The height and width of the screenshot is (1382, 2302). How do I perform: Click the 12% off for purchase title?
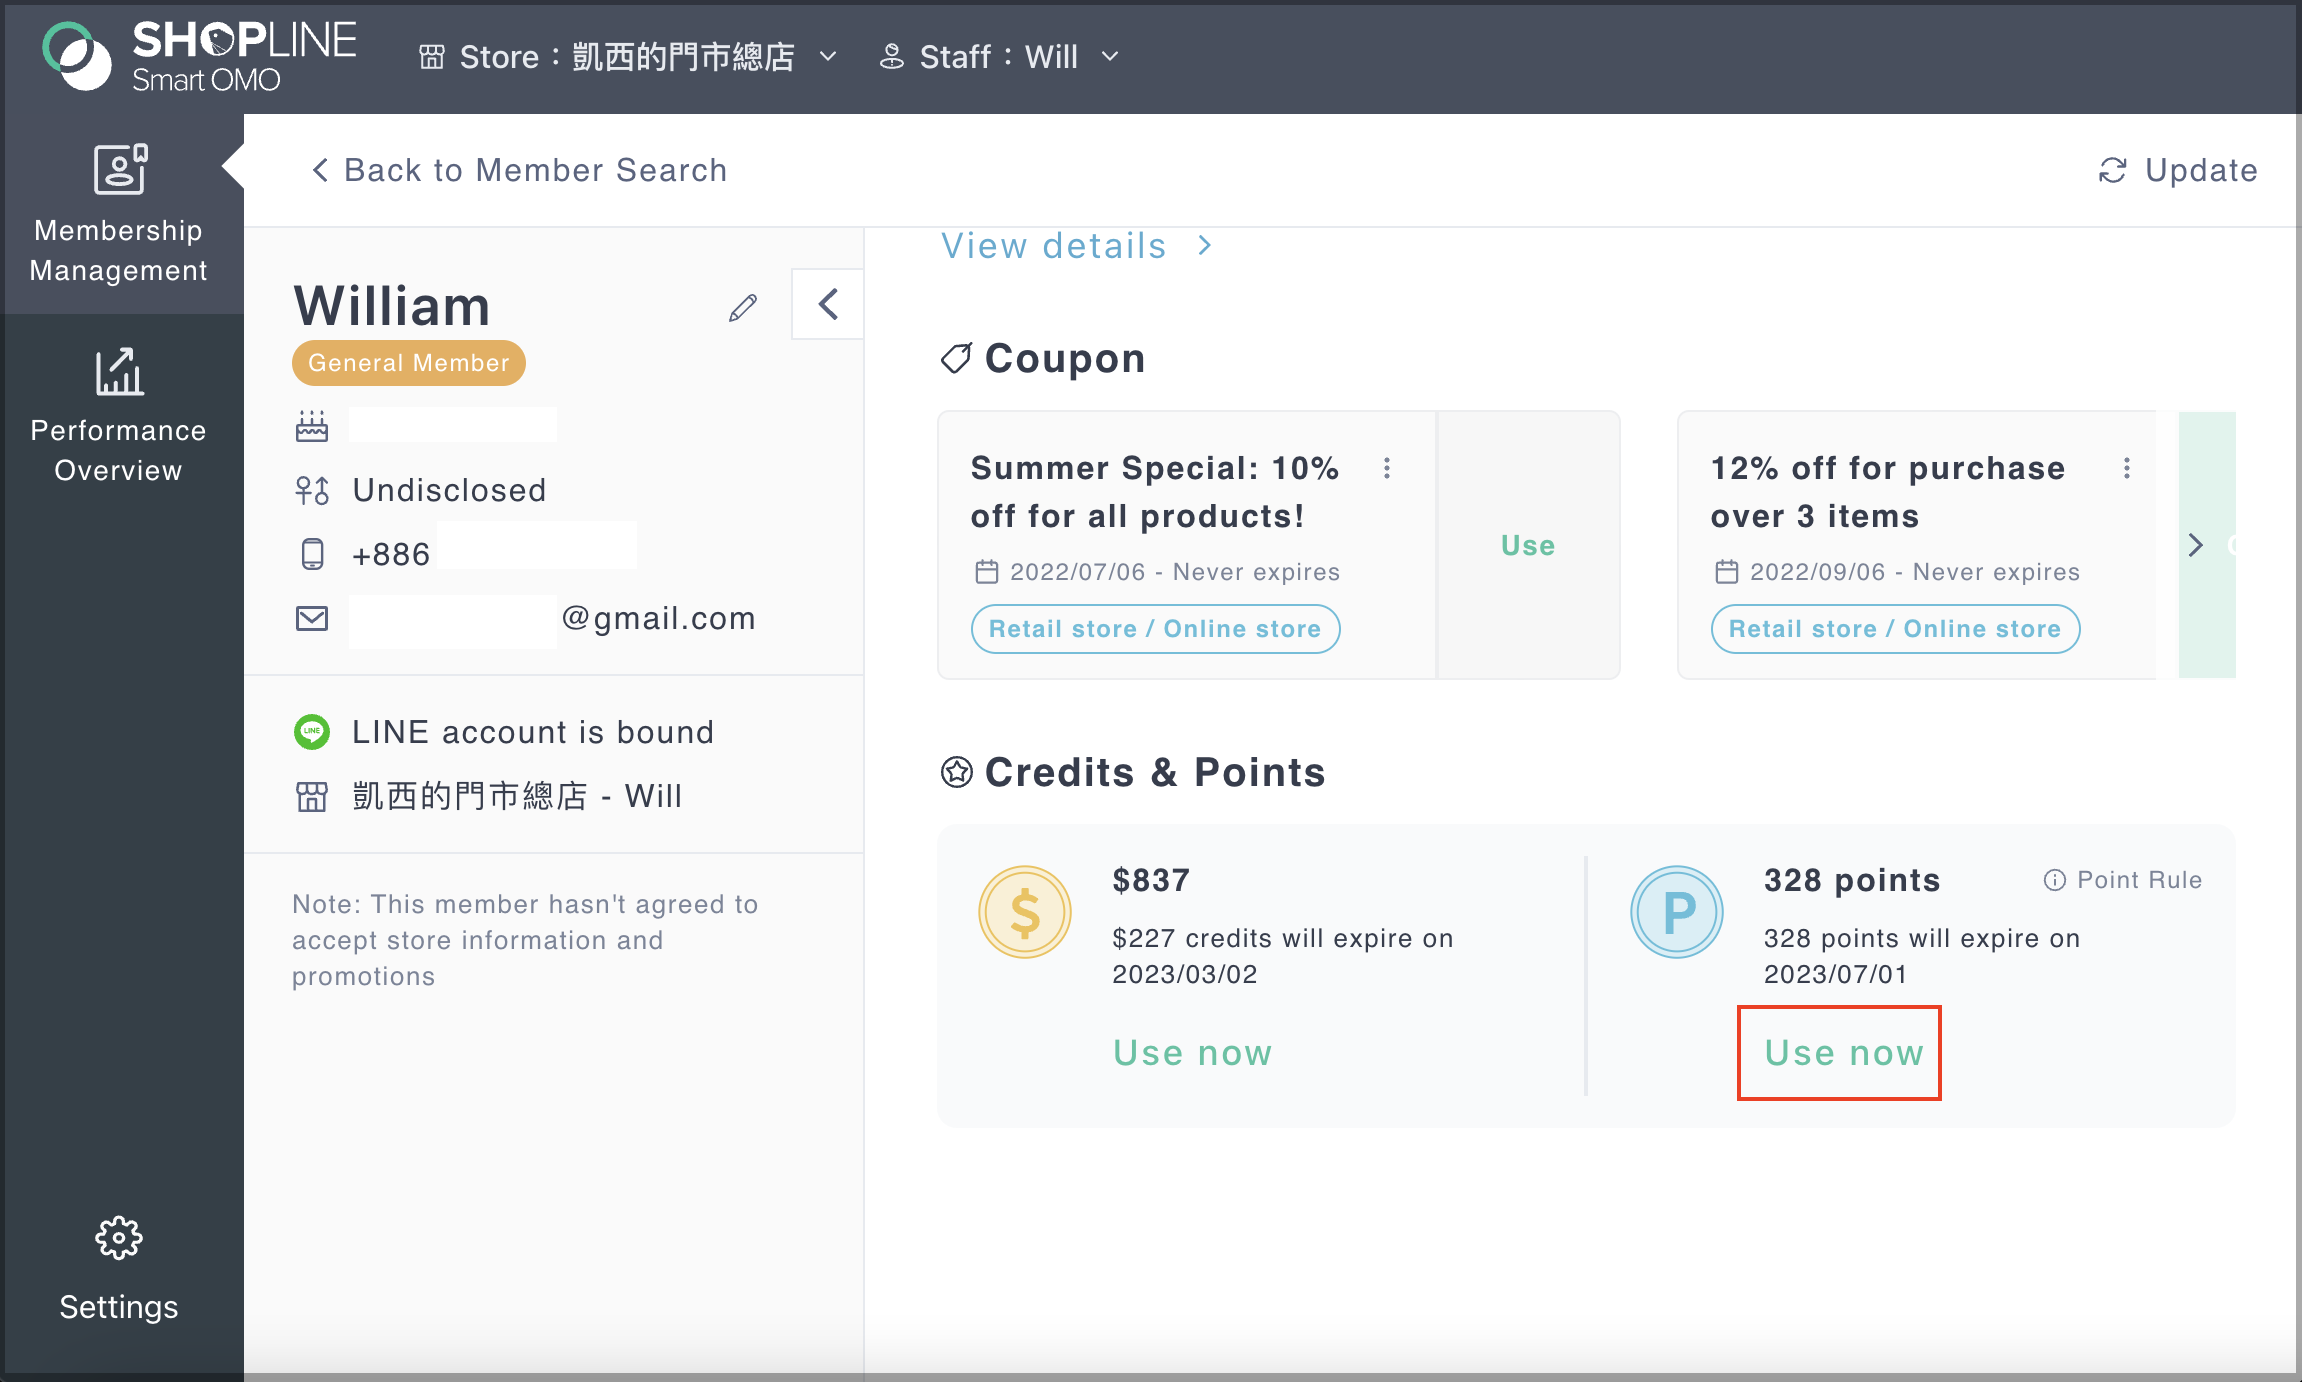(x=1888, y=492)
